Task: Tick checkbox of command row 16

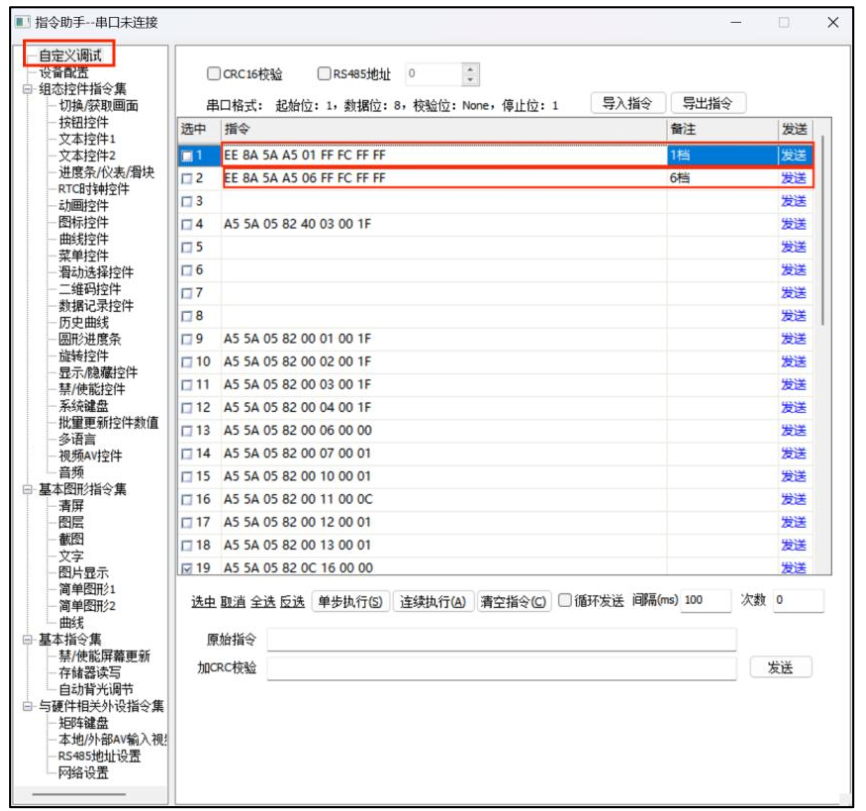Action: coord(187,500)
